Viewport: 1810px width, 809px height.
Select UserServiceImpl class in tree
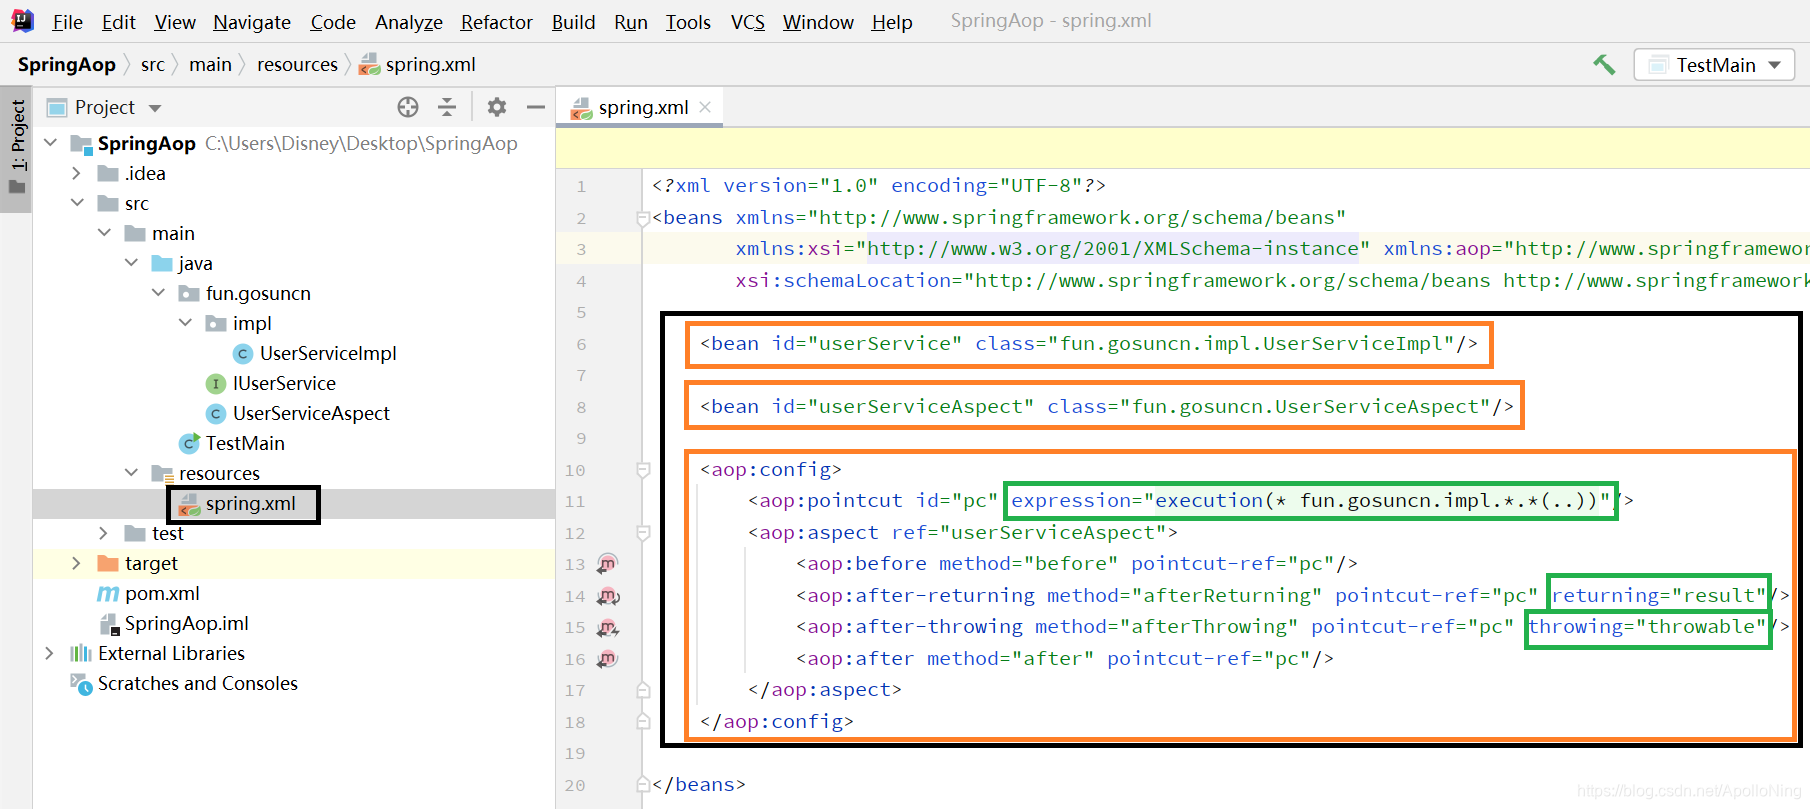(328, 353)
